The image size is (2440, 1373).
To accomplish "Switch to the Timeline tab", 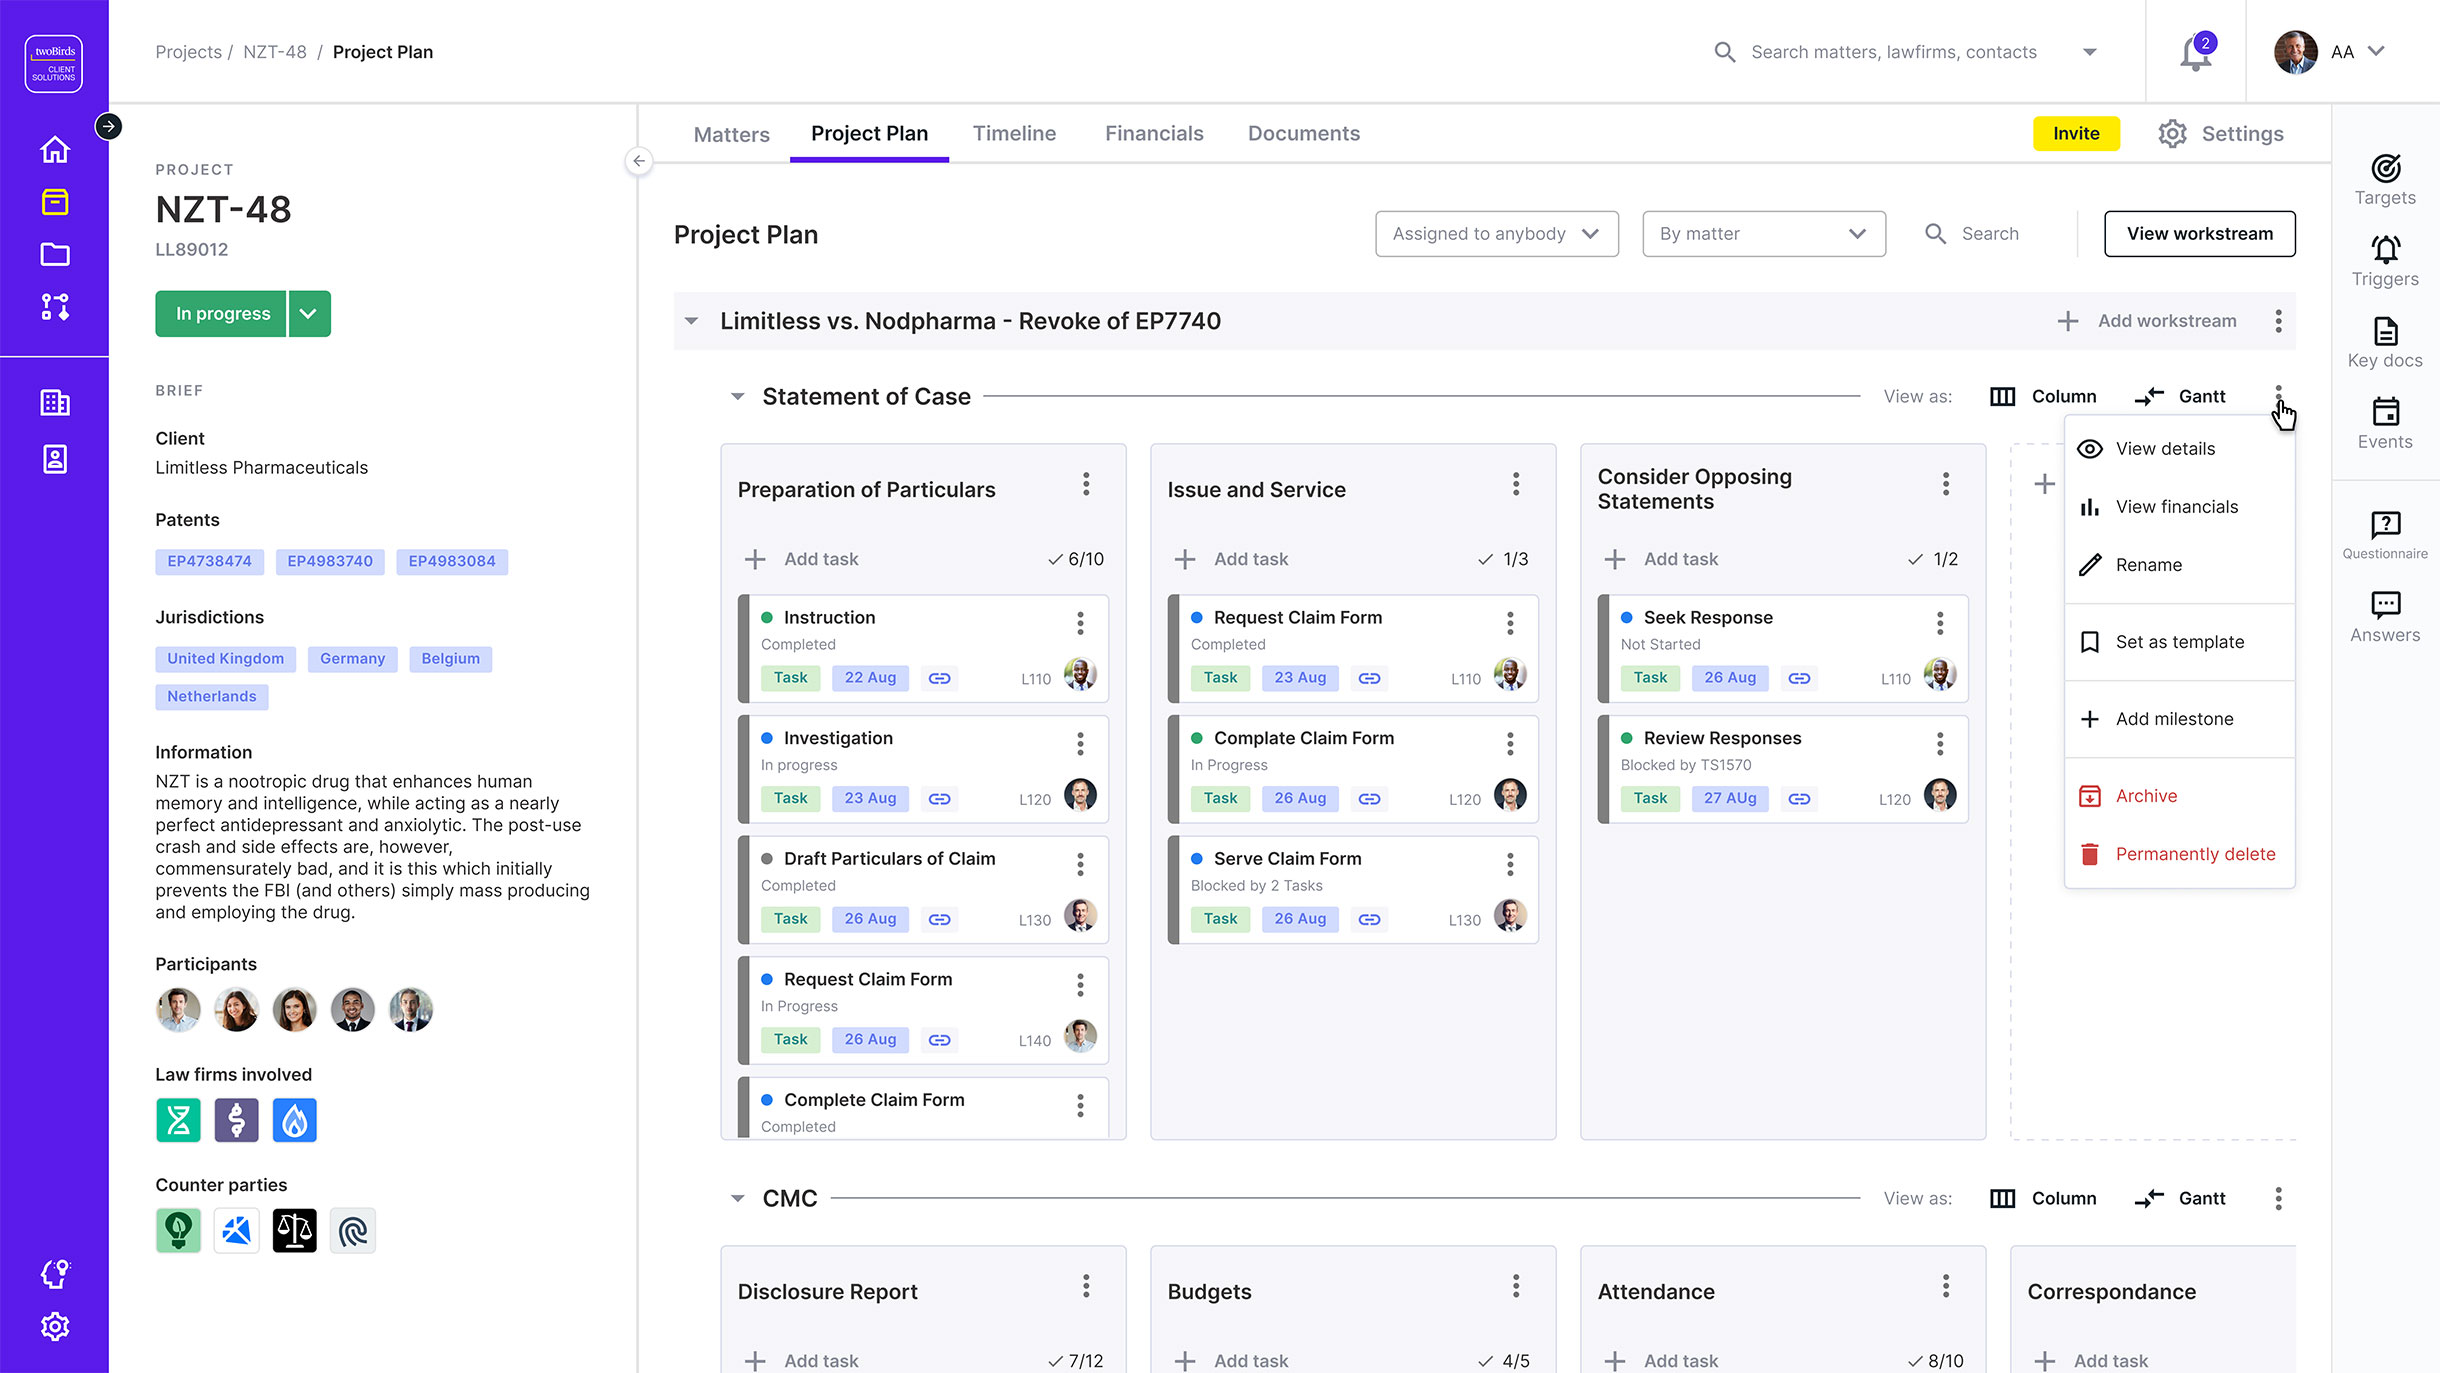I will [x=1014, y=134].
